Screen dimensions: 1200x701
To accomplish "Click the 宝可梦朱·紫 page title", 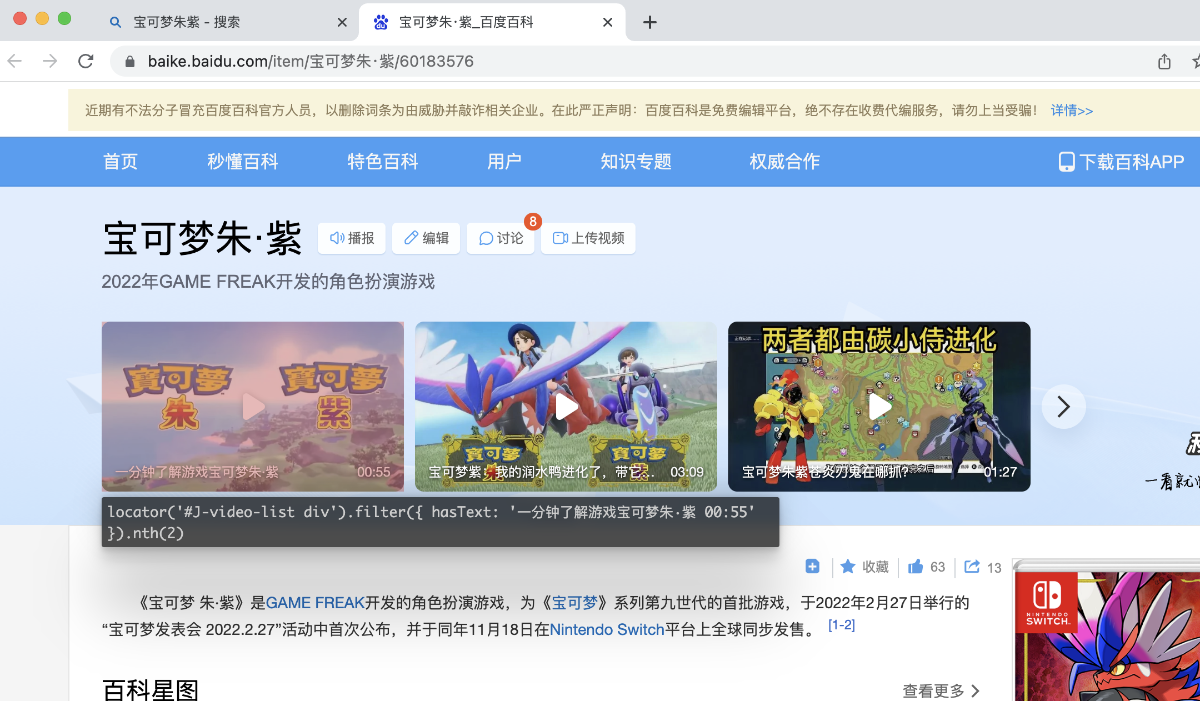I will [202, 240].
